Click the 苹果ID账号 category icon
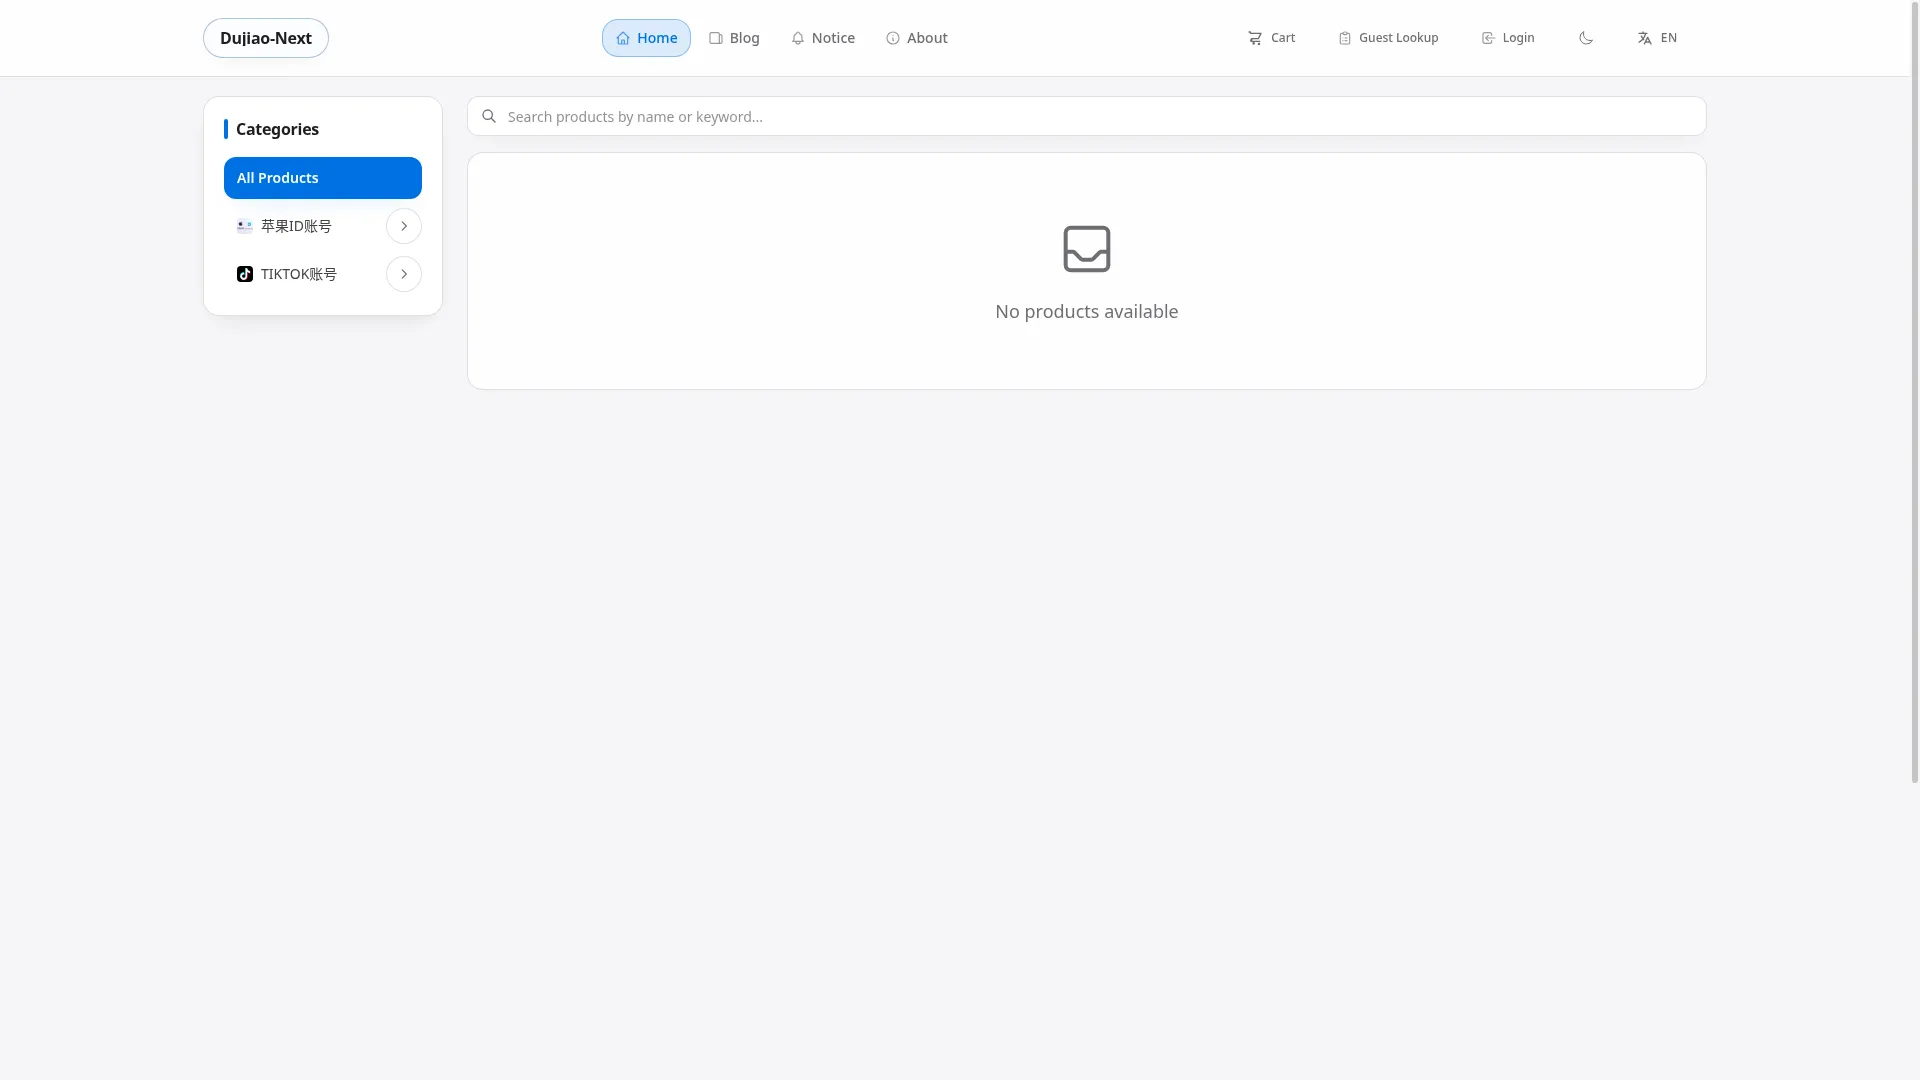 click(x=245, y=226)
